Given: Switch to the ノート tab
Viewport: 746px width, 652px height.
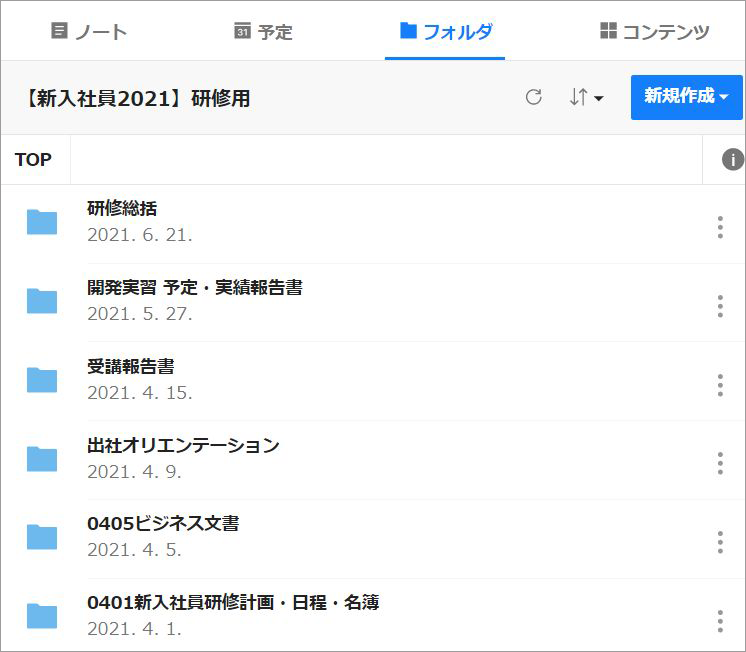Looking at the screenshot, I should (89, 31).
